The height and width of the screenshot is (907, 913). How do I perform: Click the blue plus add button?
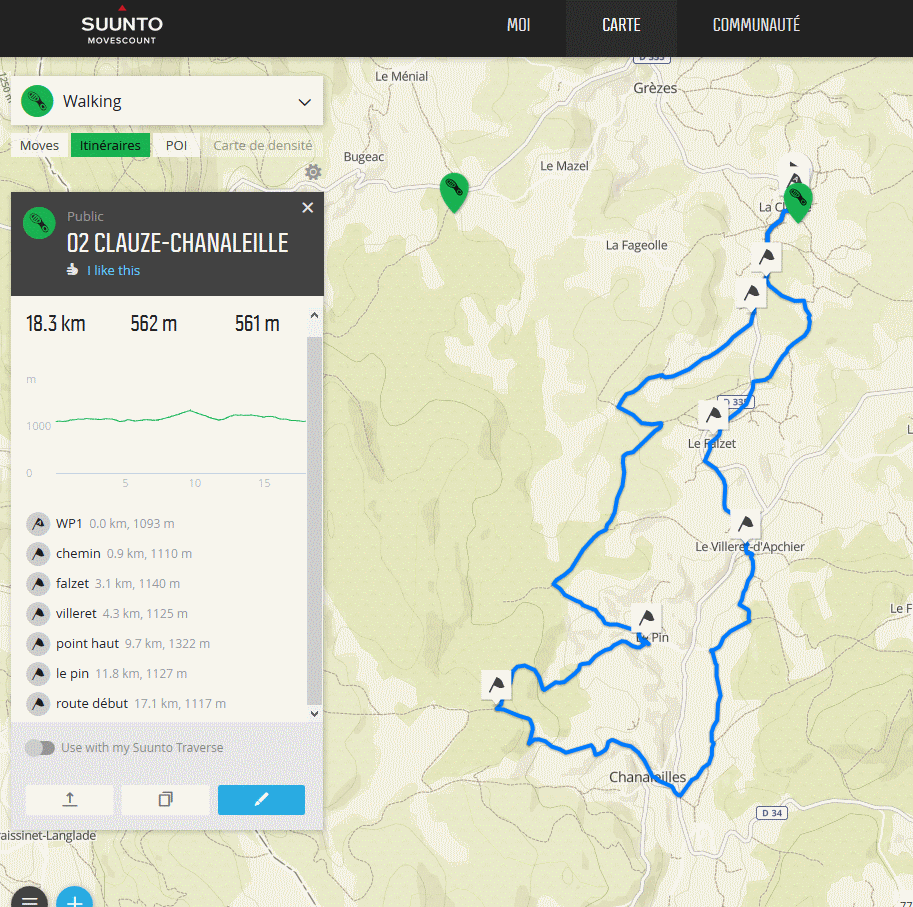(x=75, y=898)
